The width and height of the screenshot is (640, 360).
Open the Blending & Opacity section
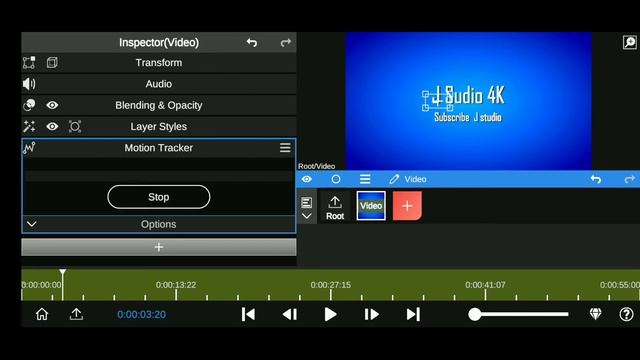tap(159, 105)
